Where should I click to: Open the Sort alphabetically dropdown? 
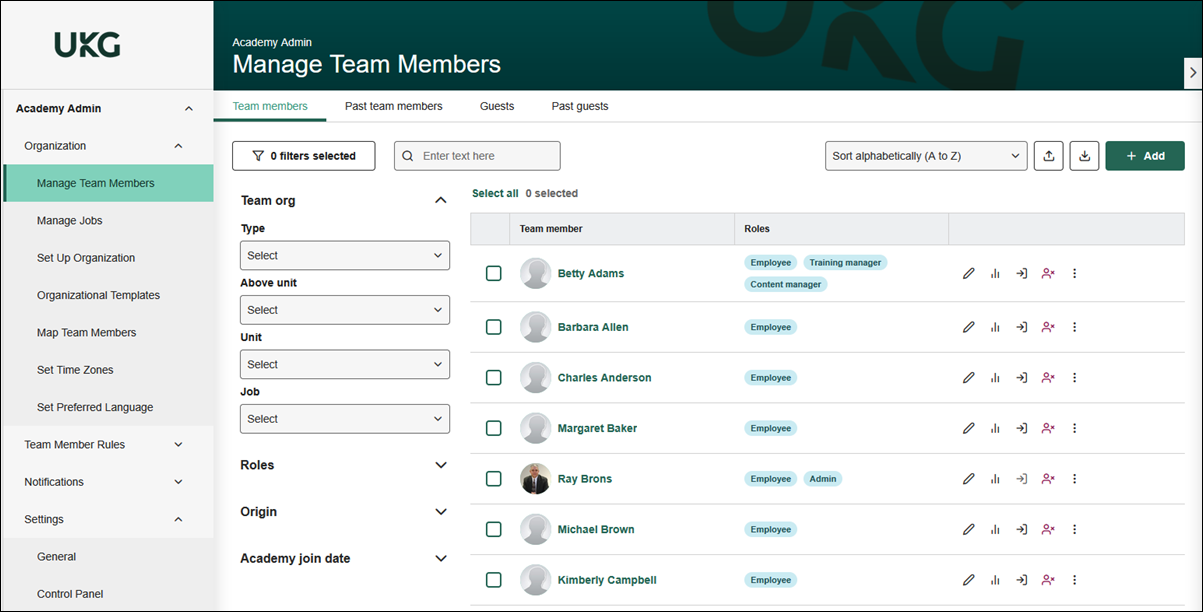[x=926, y=156]
